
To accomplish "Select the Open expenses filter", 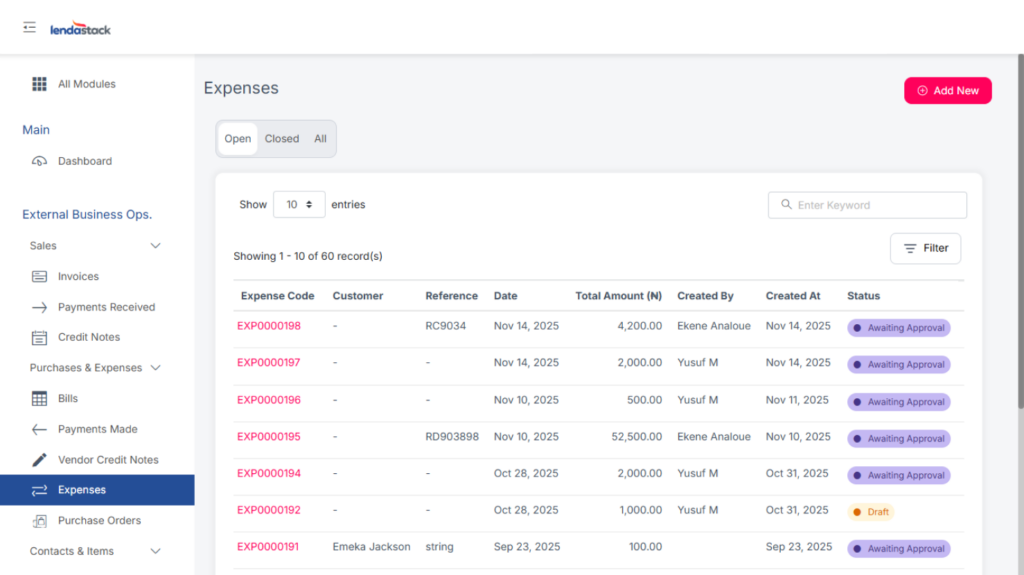I will tap(238, 139).
